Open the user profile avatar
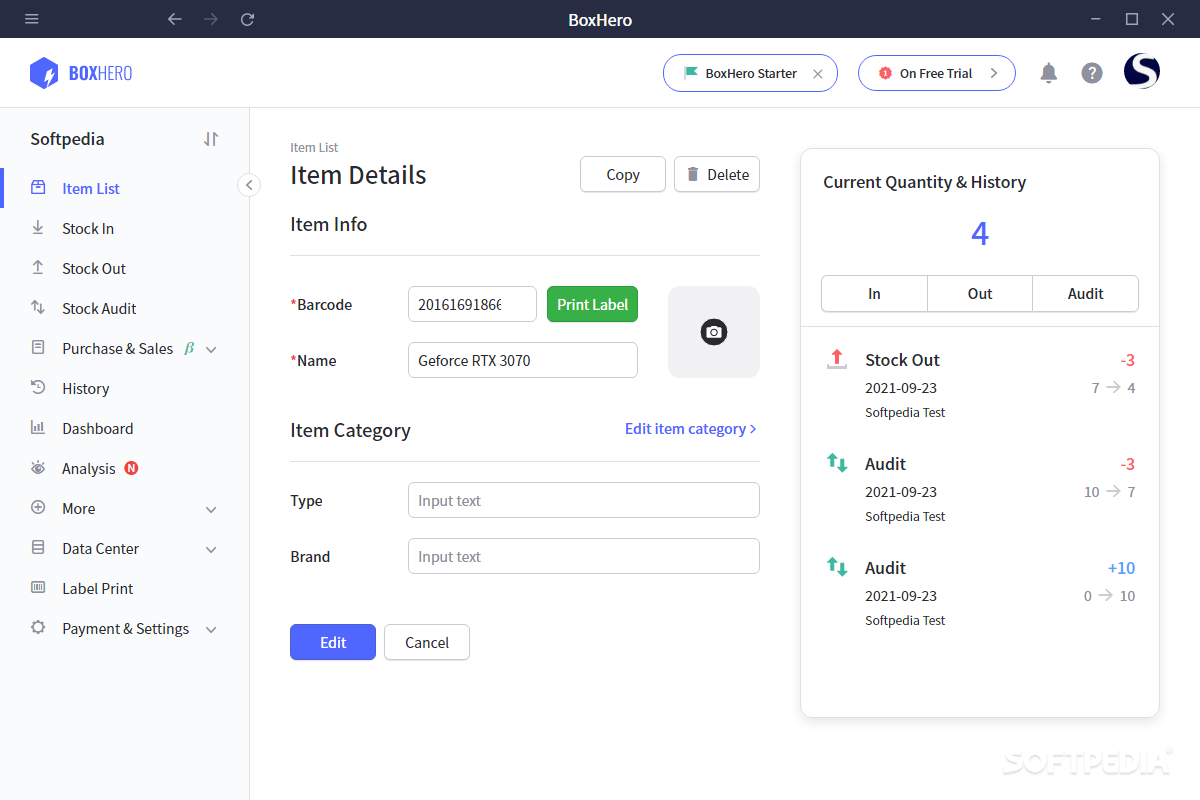 click(x=1142, y=72)
